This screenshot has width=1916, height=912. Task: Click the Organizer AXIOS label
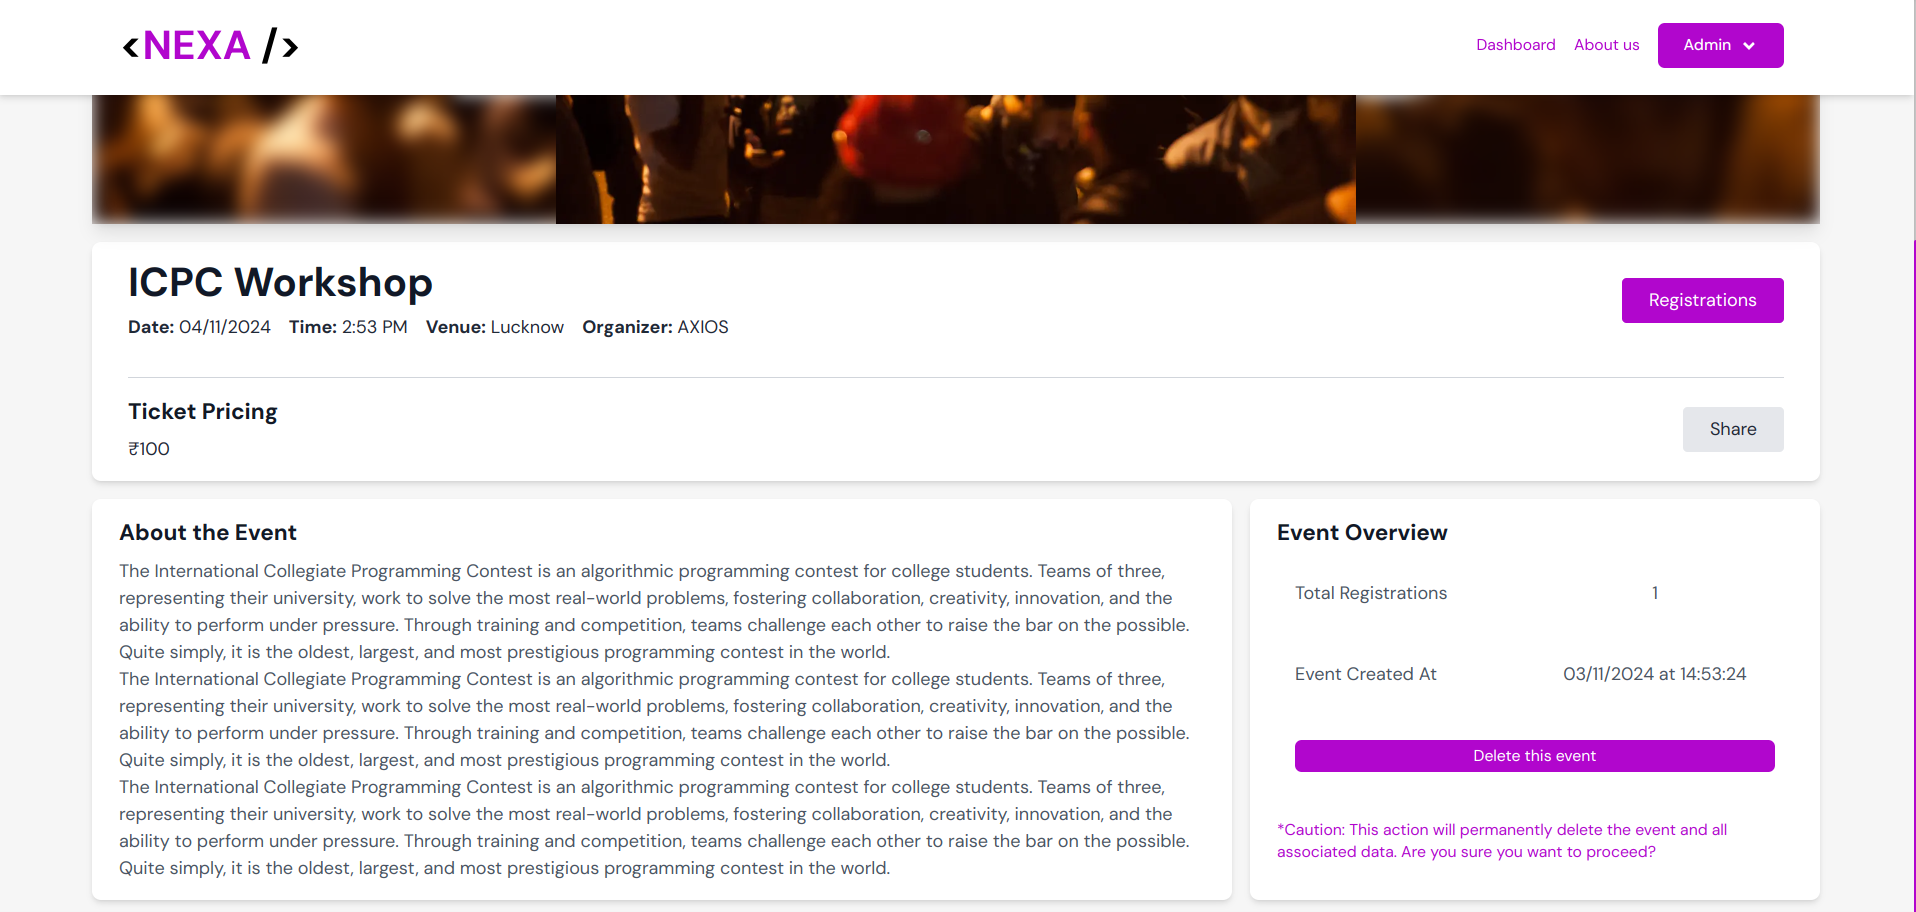point(655,327)
